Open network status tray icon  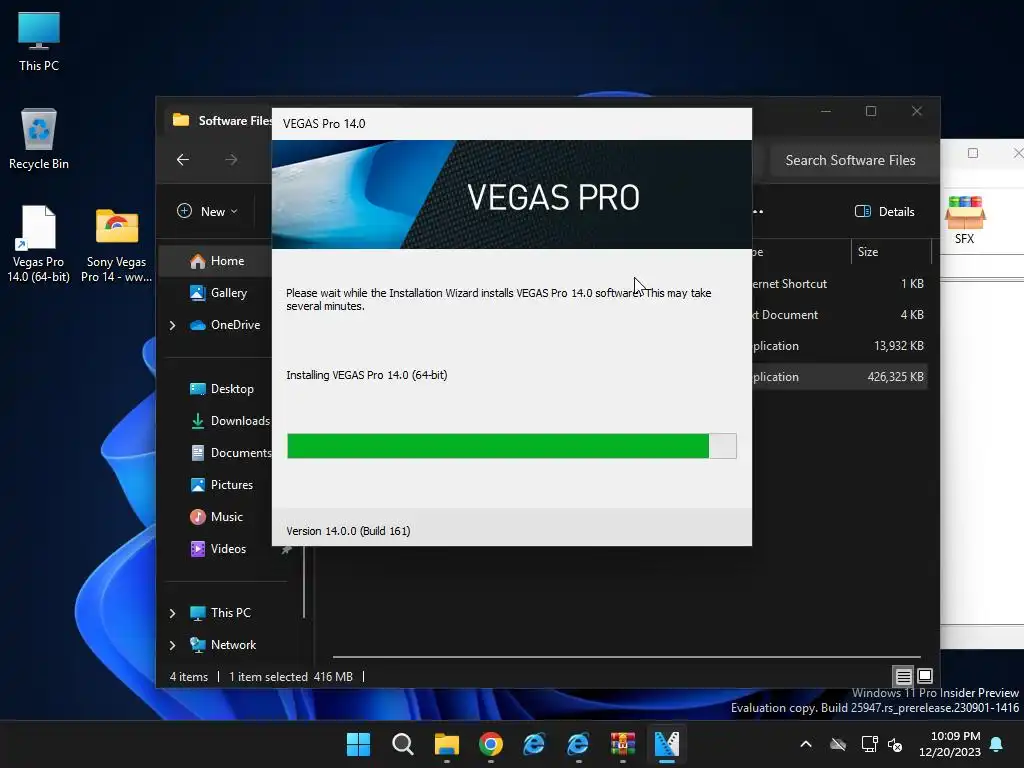pyautogui.click(x=869, y=744)
